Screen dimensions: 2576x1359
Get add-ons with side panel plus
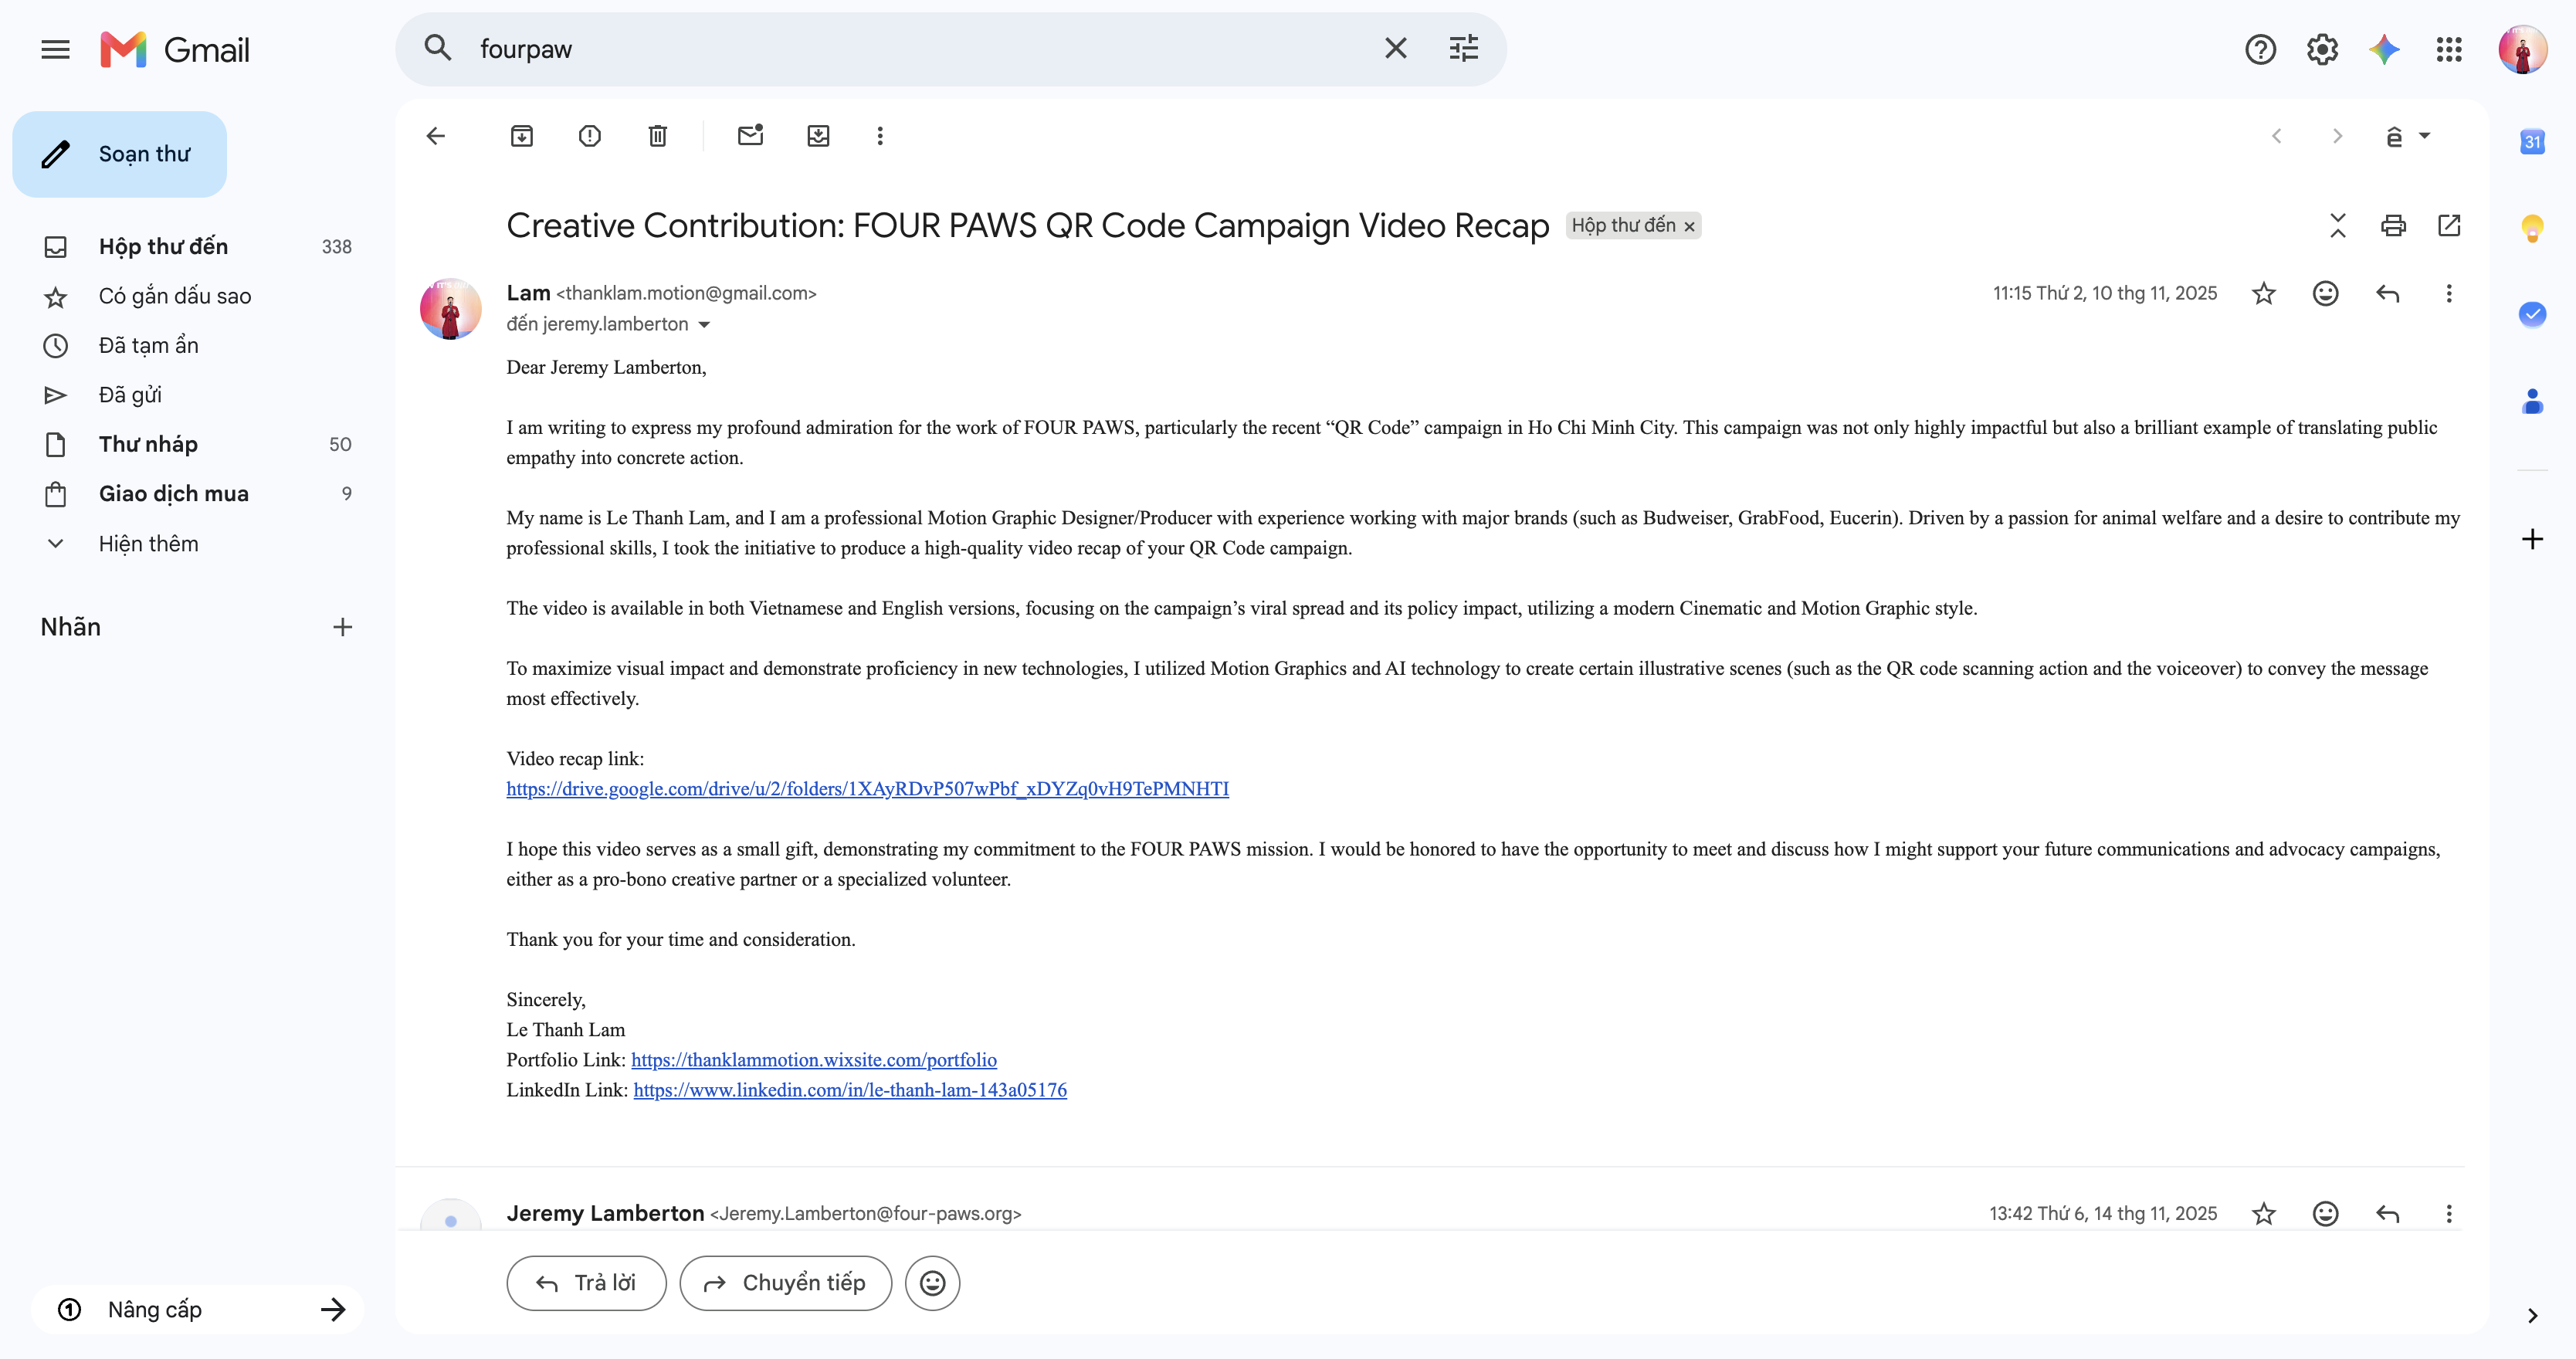(x=2532, y=539)
